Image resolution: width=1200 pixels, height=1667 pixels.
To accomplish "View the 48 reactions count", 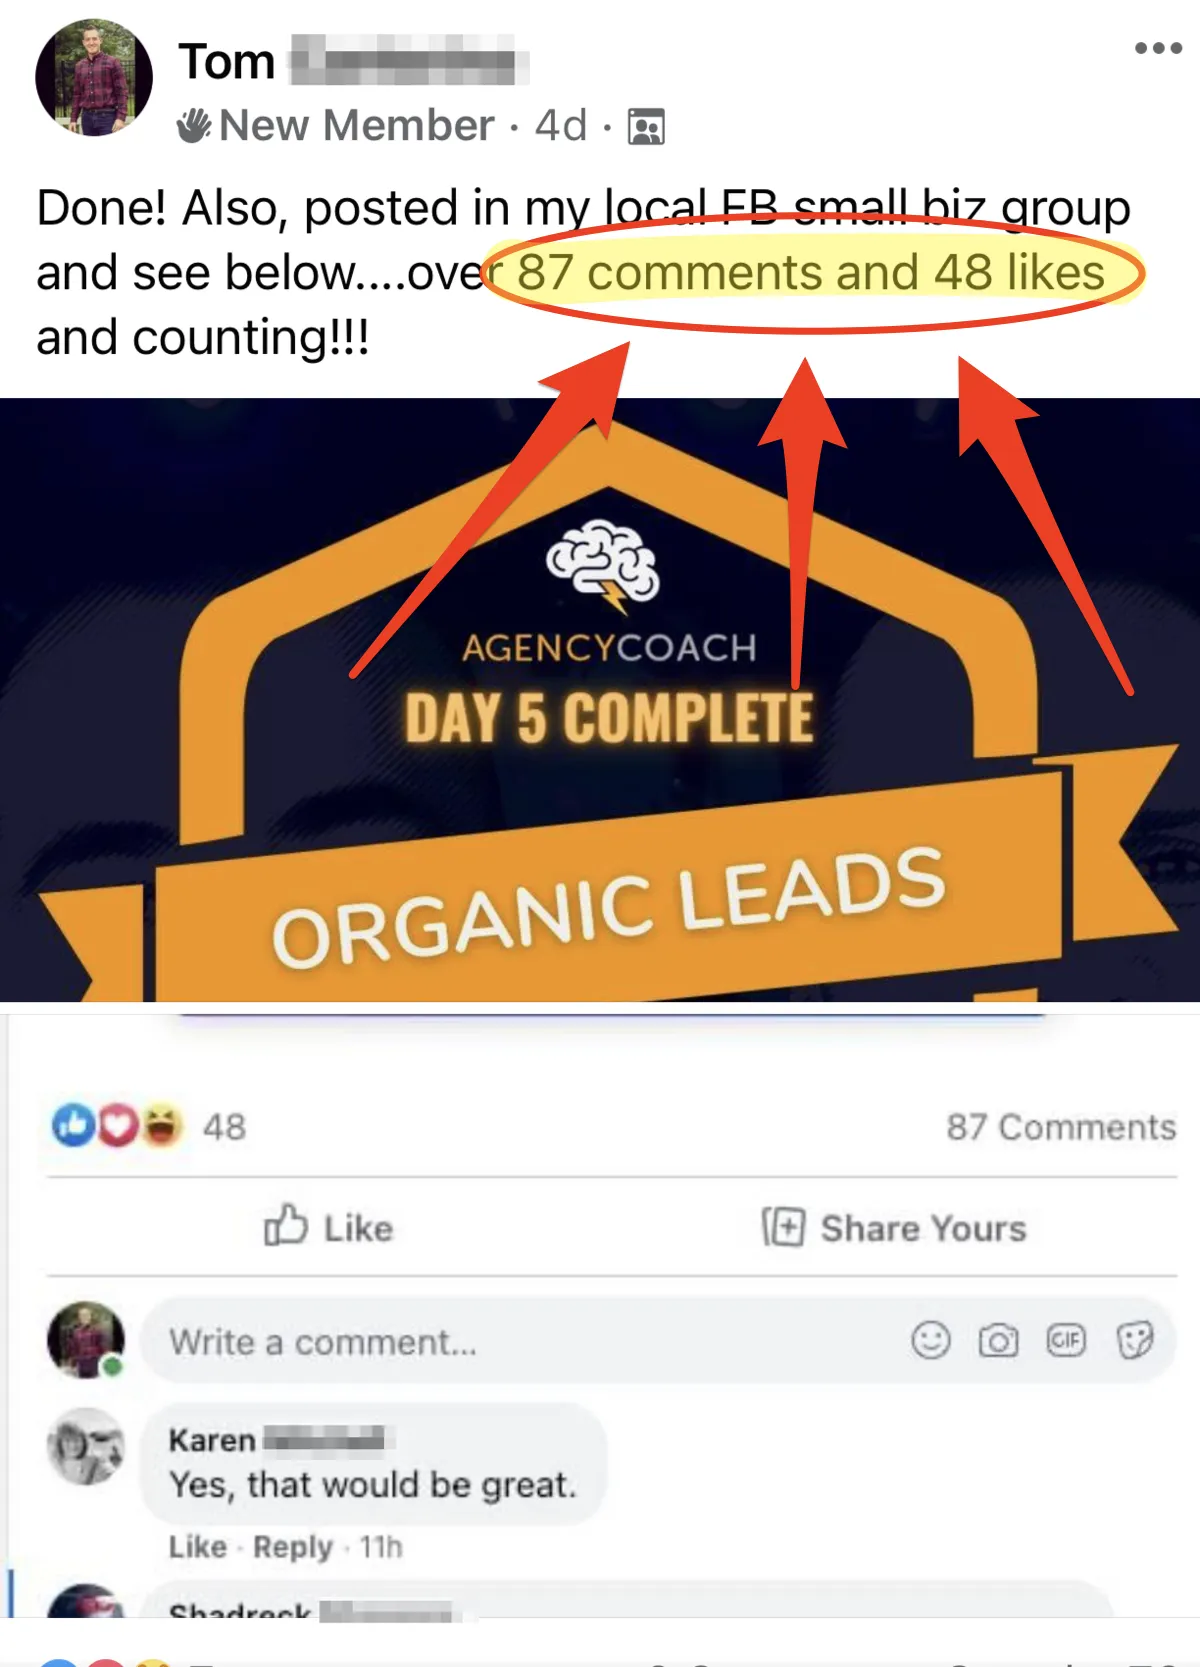I will (x=224, y=1127).
